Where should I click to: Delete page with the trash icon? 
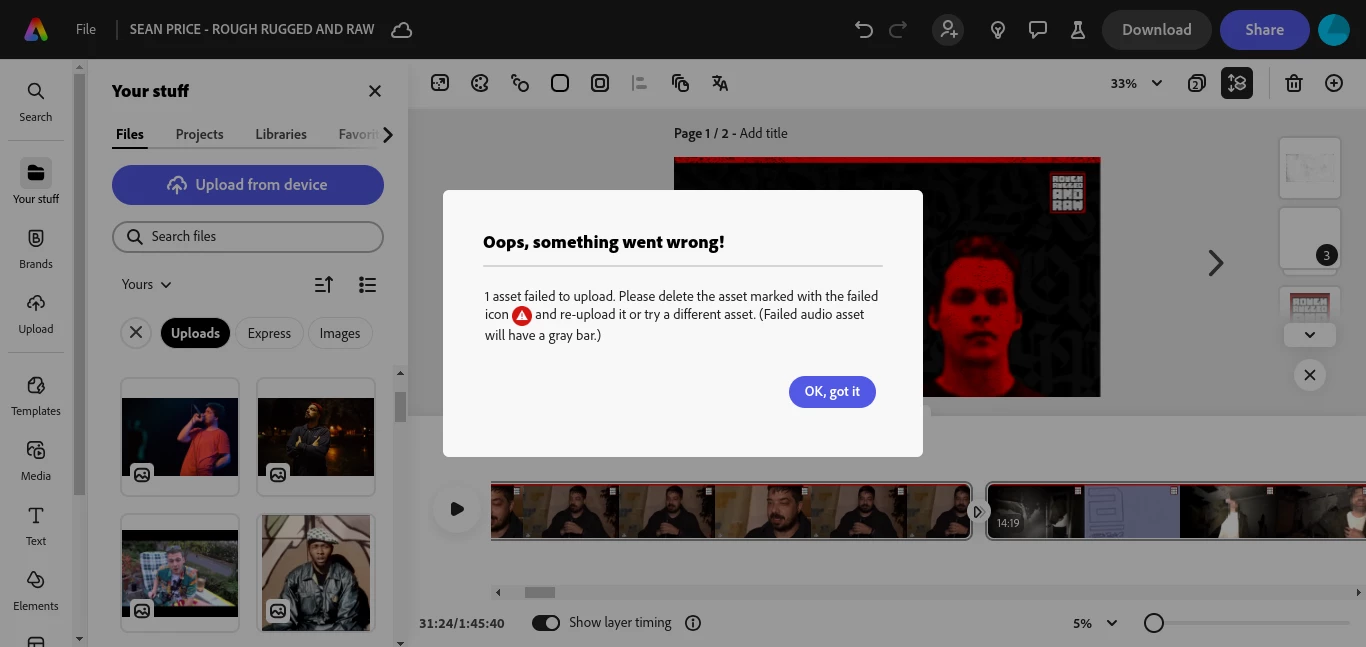(x=1294, y=83)
